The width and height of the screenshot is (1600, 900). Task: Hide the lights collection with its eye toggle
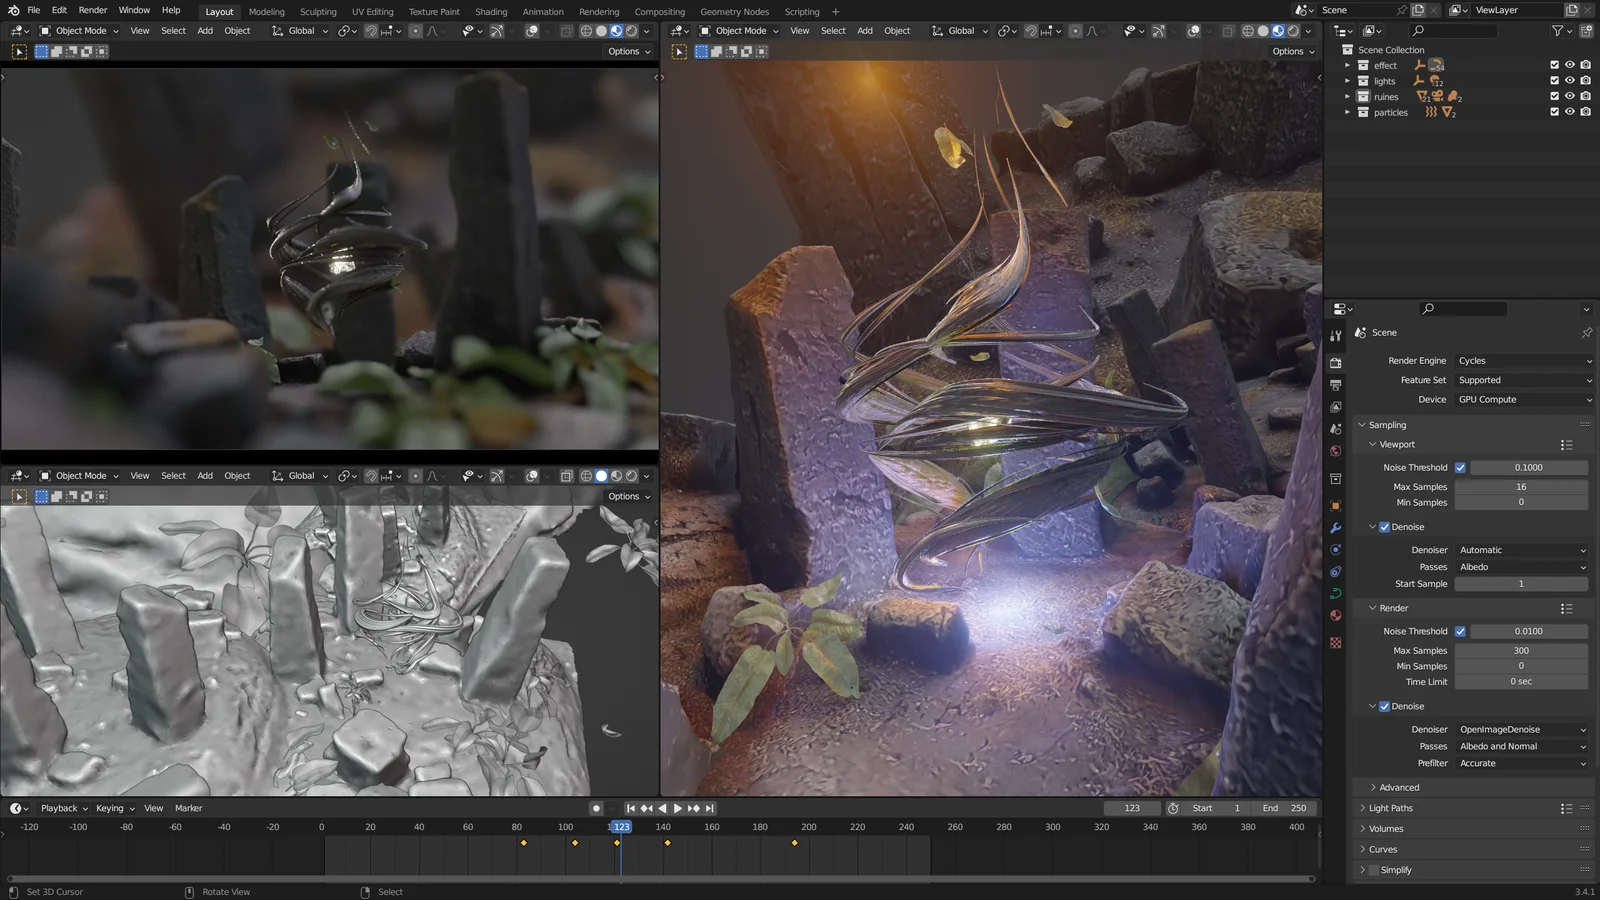[1569, 80]
